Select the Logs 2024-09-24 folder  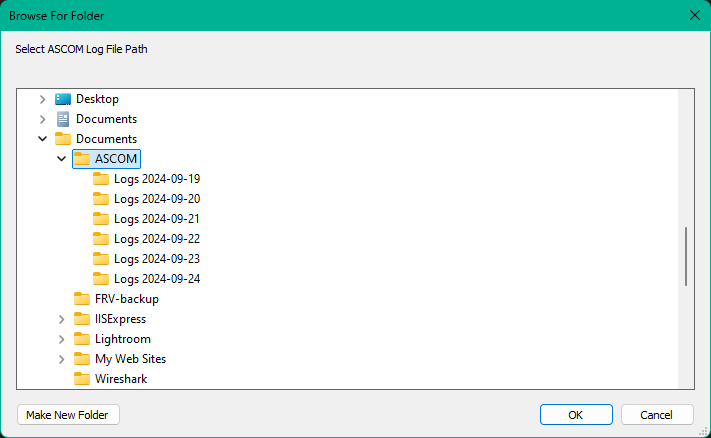click(157, 279)
